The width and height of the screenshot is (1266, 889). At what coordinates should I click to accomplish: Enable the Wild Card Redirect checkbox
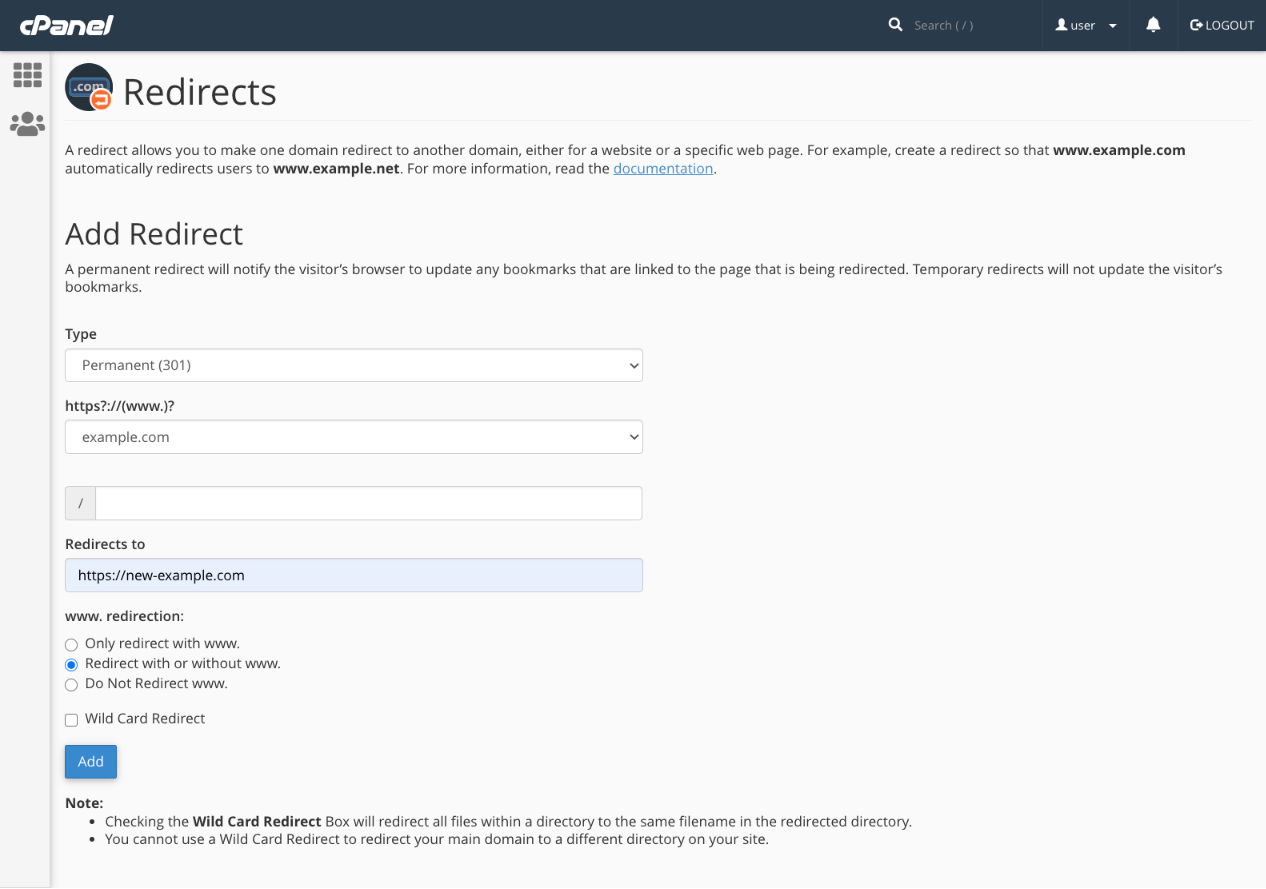click(71, 720)
